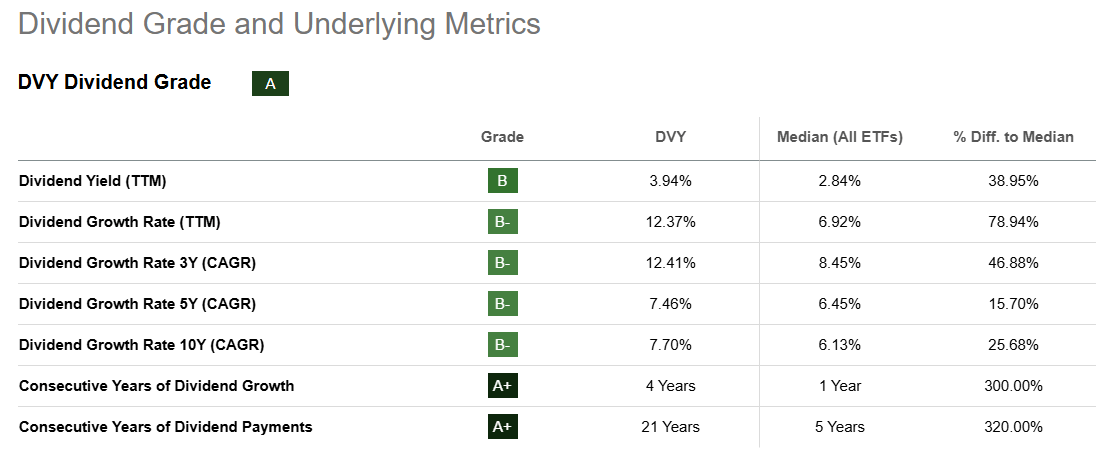The width and height of the screenshot is (1096, 454).
Task: Open Consecutive Years of Dividend Payments row label
Action: tap(165, 427)
